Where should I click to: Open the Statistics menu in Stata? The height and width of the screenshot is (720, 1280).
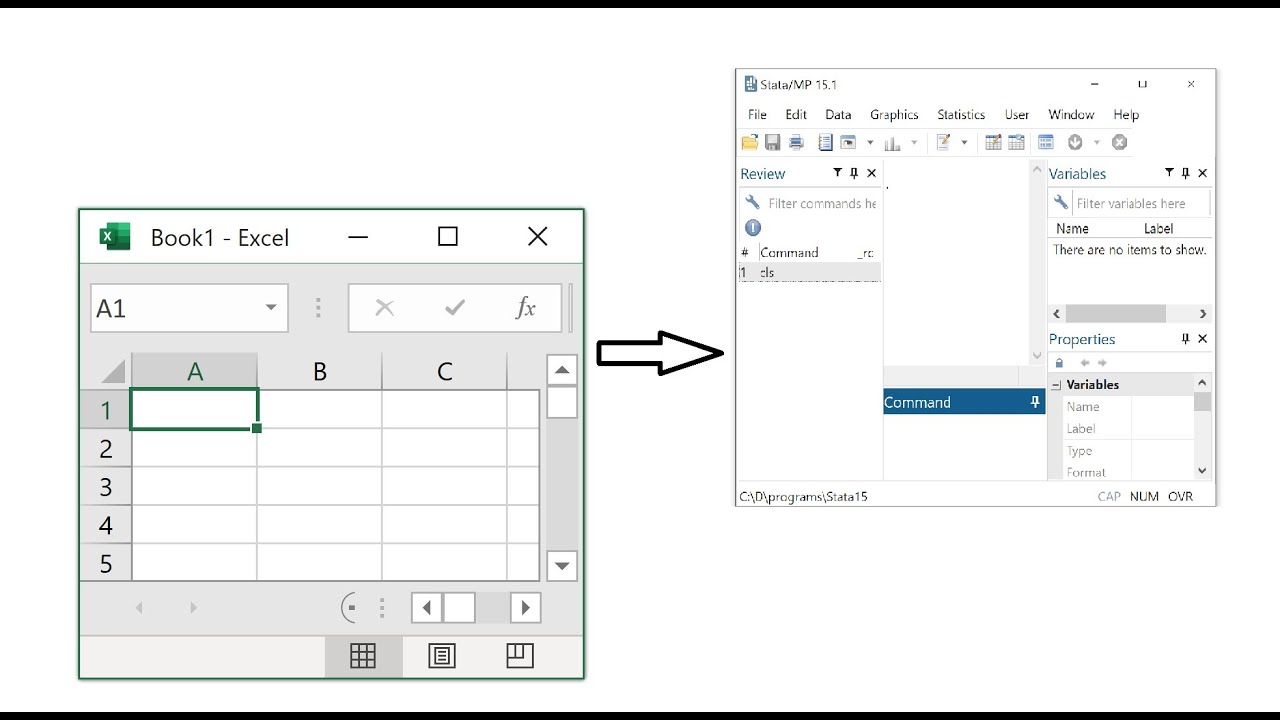click(961, 114)
